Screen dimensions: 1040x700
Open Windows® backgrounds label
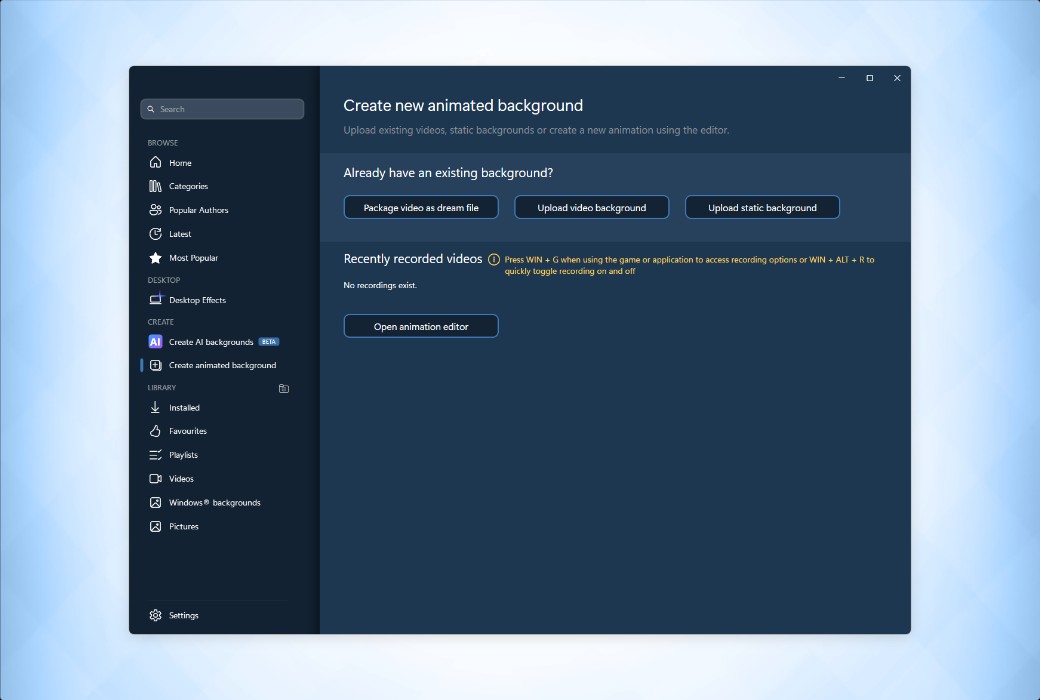(x=214, y=503)
